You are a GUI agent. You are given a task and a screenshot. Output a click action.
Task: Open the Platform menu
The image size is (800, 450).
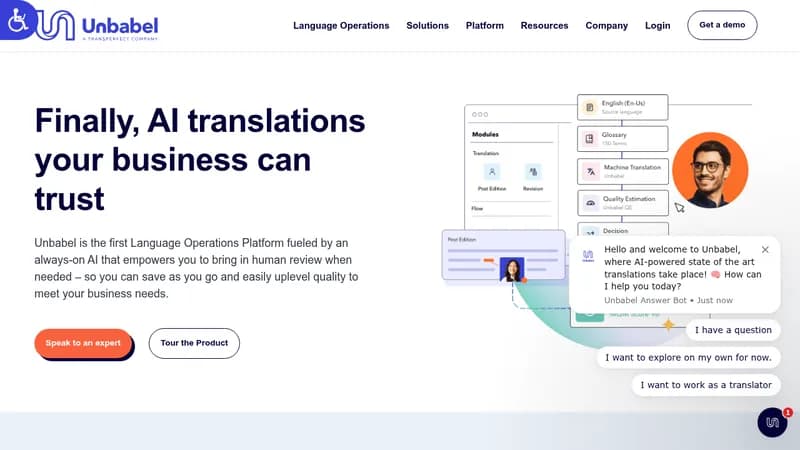click(484, 26)
